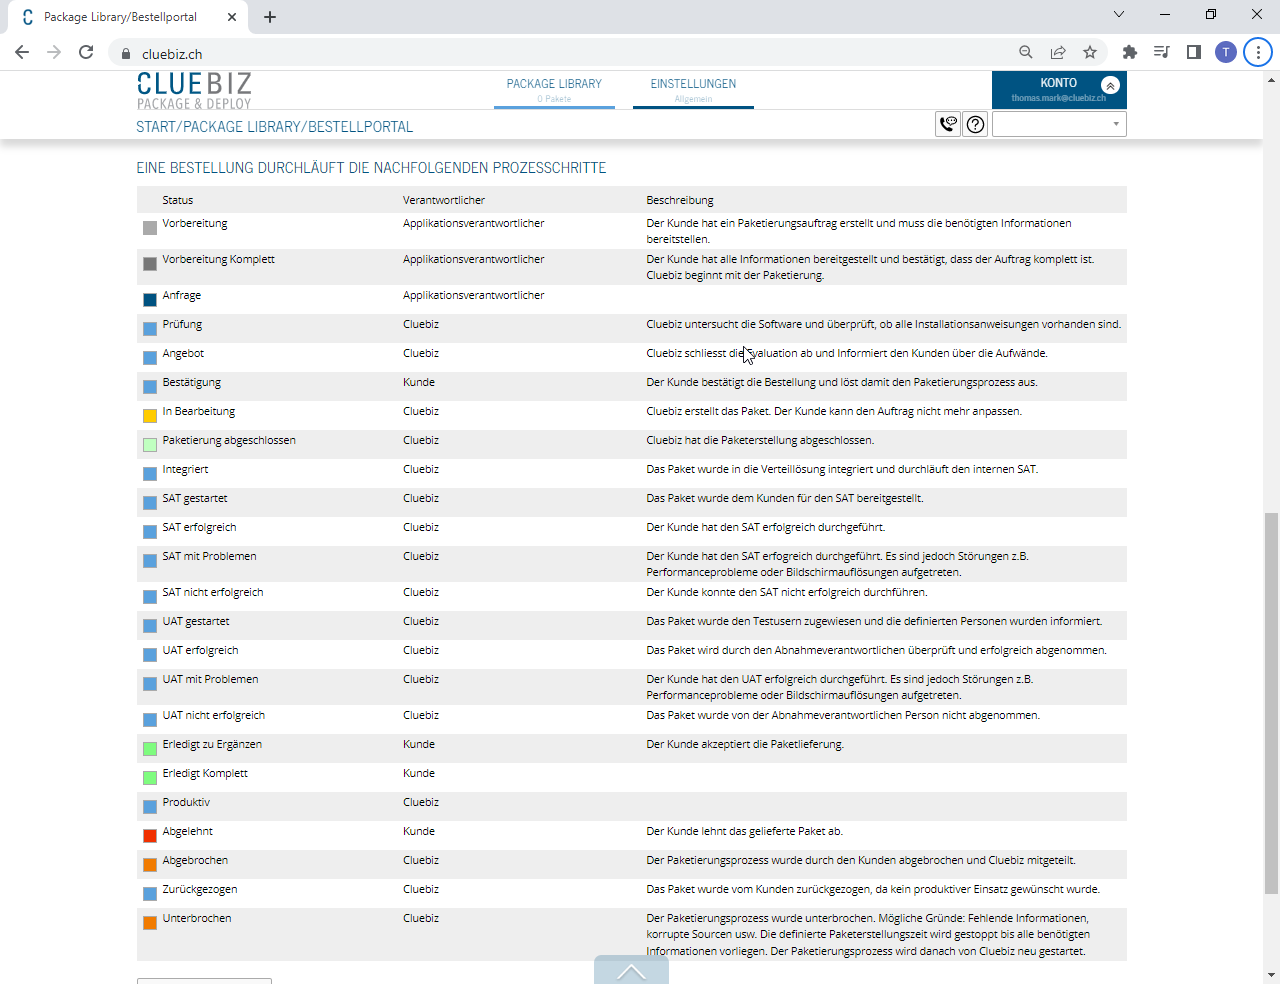
Task: Click the light green Paketierung abgeschlossen square
Action: (x=150, y=445)
